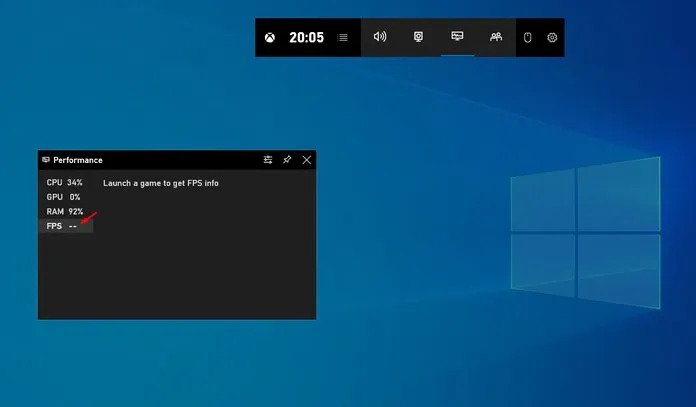This screenshot has width=696, height=407.
Task: Pin the Performance widget
Action: (287, 160)
